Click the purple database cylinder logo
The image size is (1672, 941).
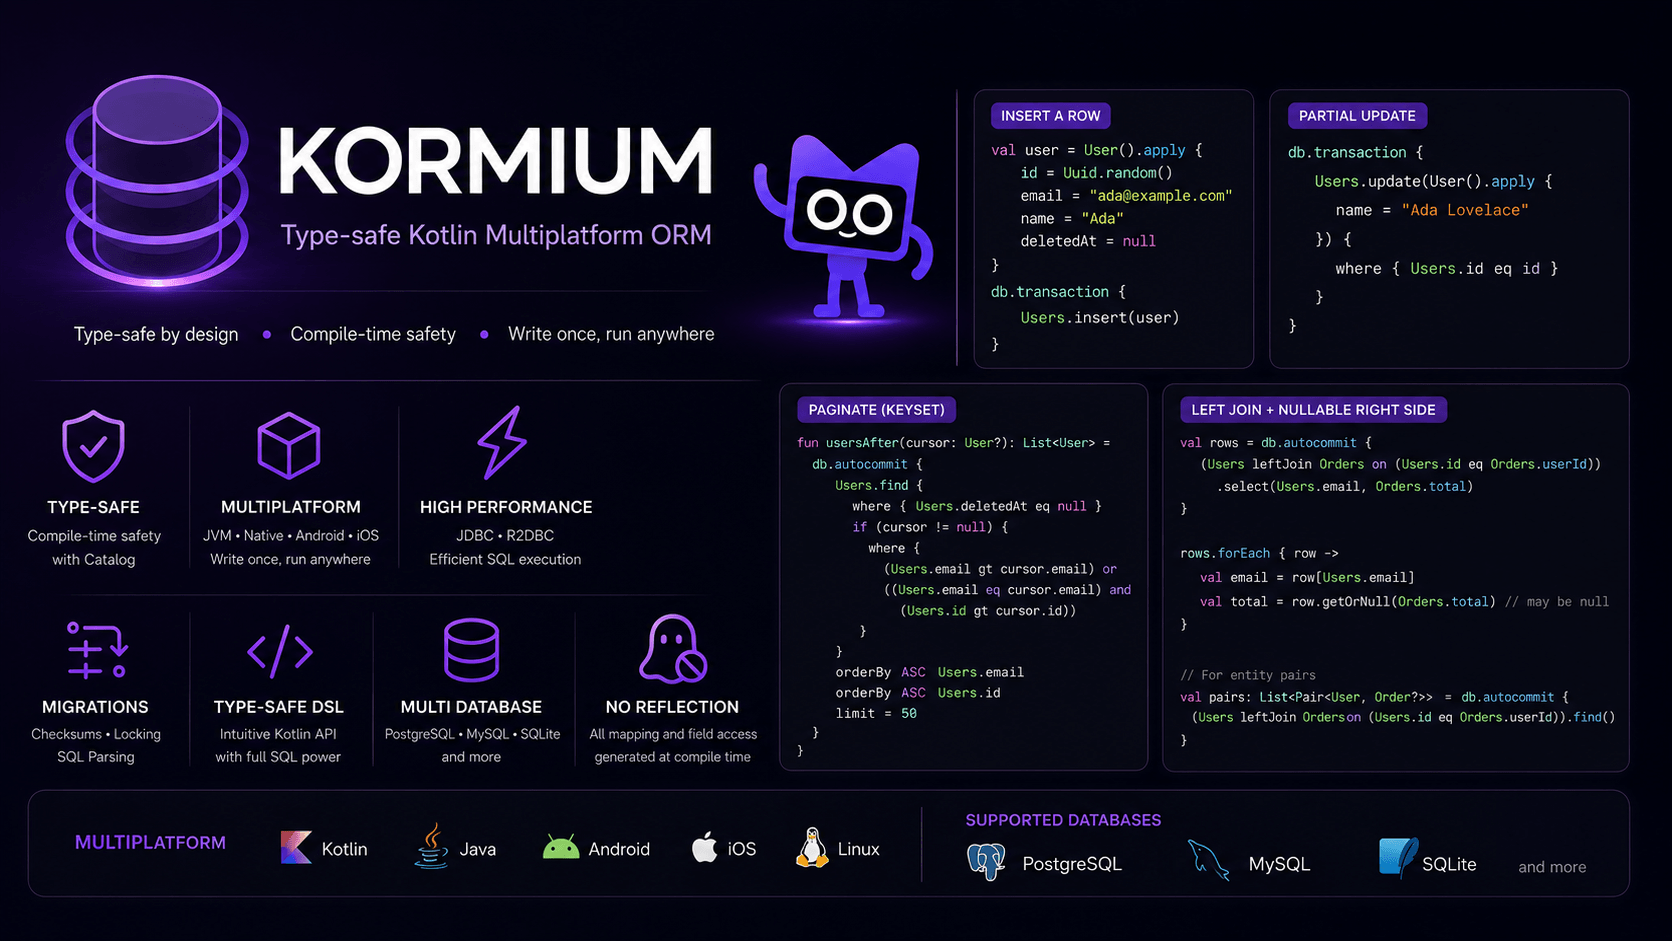click(x=157, y=181)
